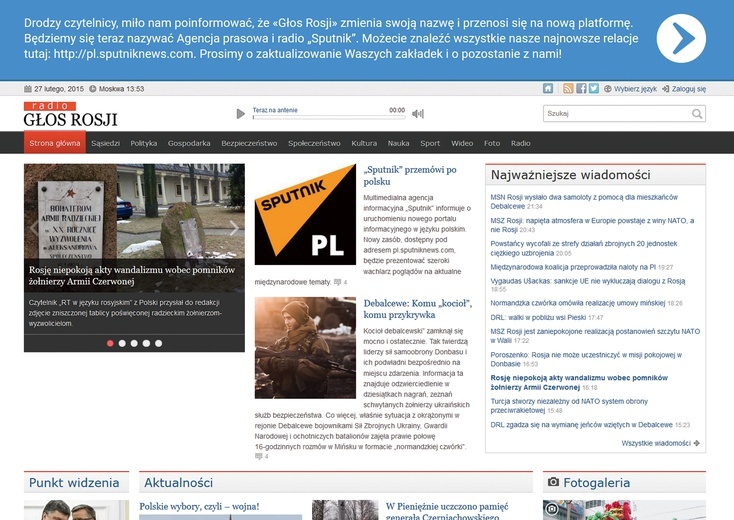Click Wszystkie wiadomości link with arrow

coord(661,443)
